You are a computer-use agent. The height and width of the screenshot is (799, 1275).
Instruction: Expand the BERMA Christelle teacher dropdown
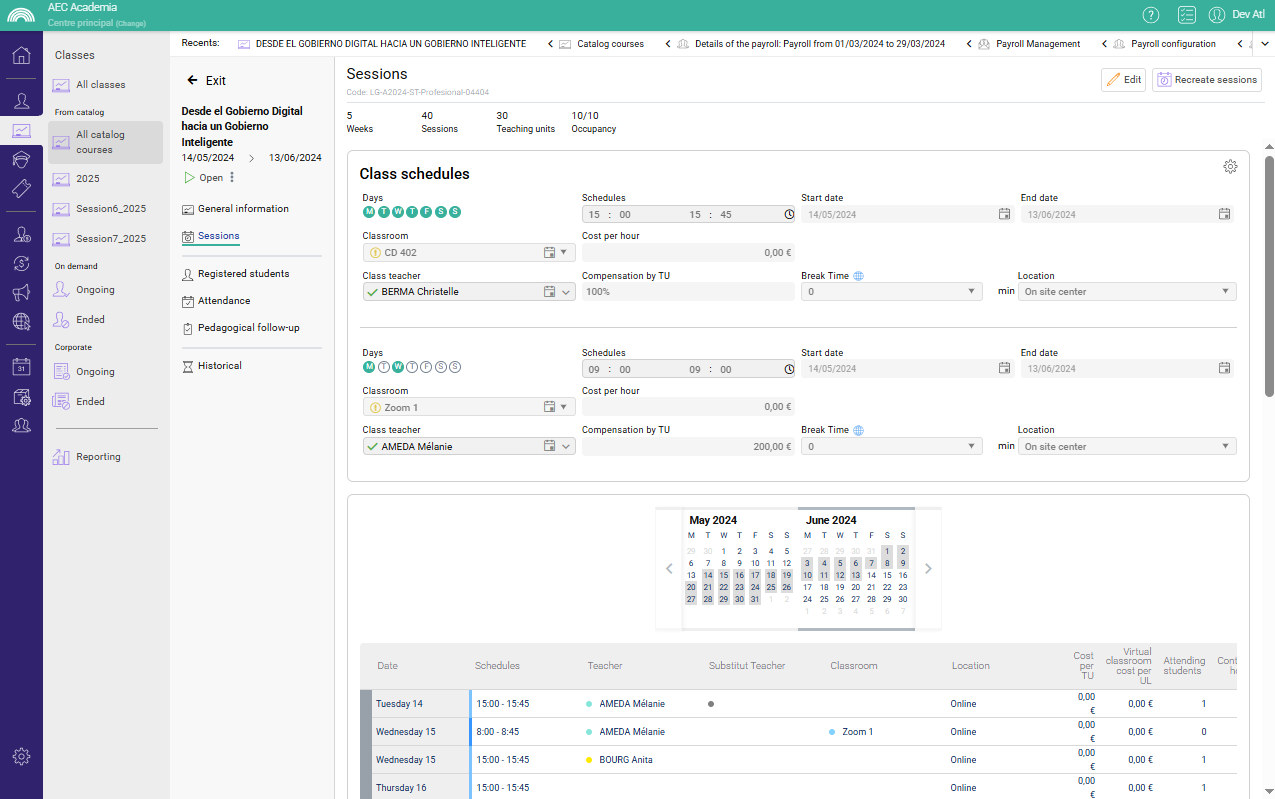coord(566,292)
